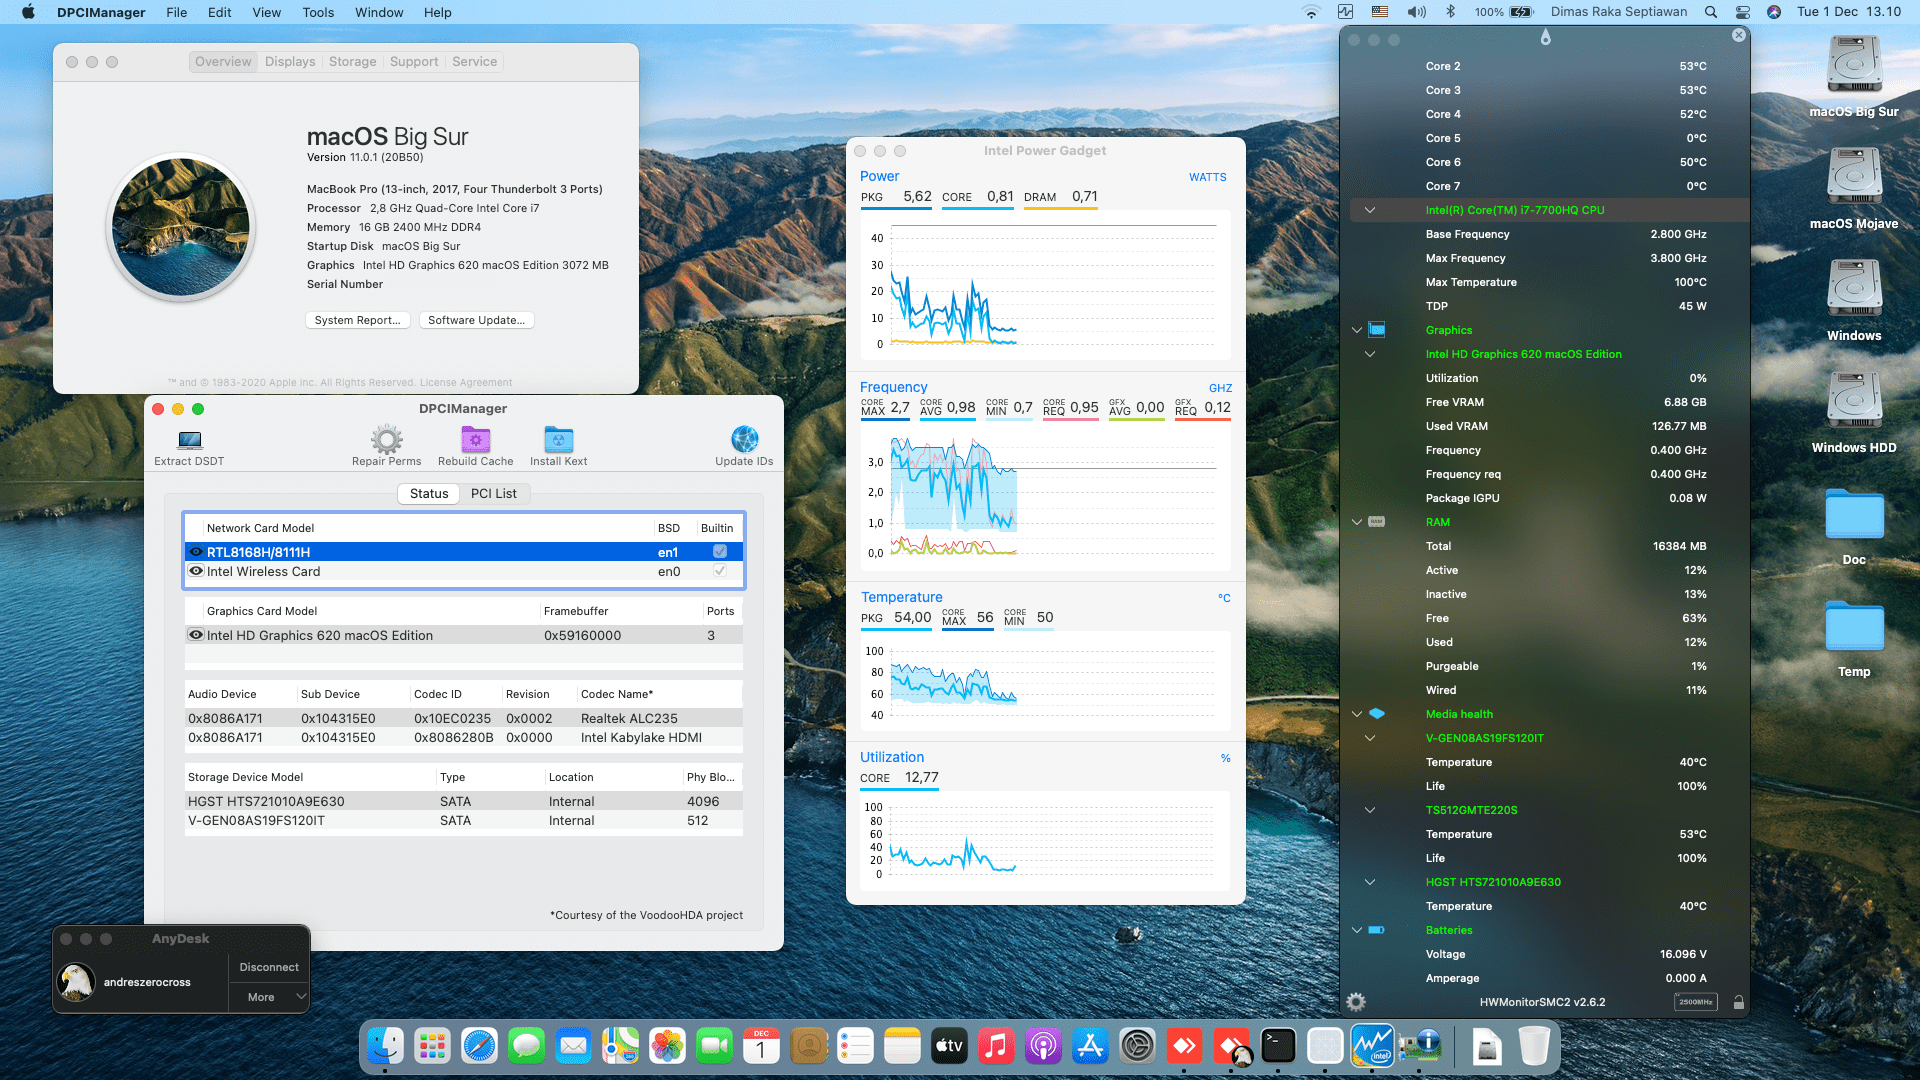Collapse the V-GEN08AS19FS120IT drive group
This screenshot has width=1920, height=1080.
click(1370, 738)
